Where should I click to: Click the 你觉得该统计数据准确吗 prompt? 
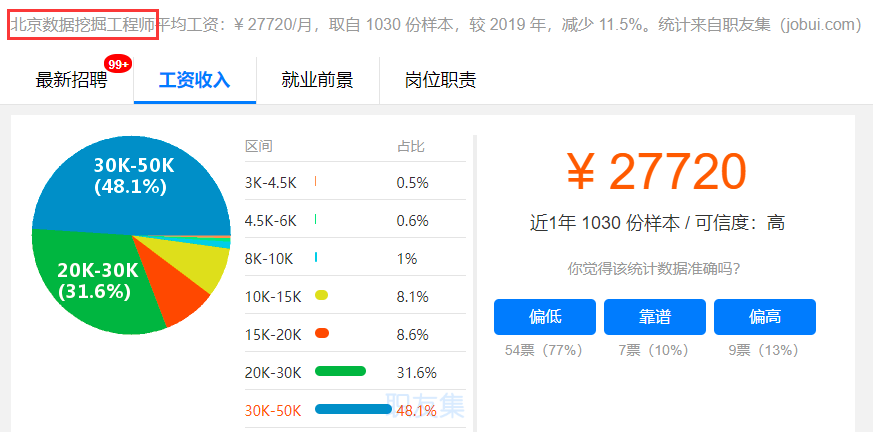[x=654, y=269]
